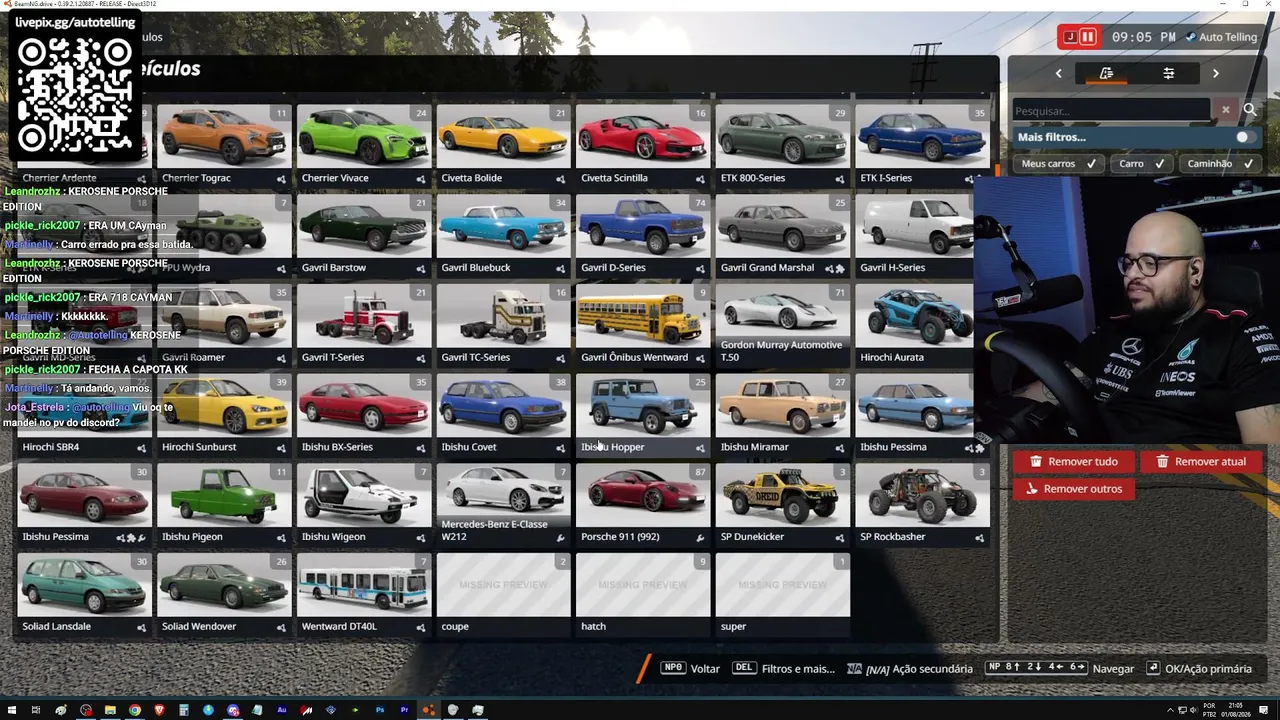Pick the Gavril D-Series pickup
Image resolution: width=1280 pixels, height=720 pixels.
click(x=643, y=235)
